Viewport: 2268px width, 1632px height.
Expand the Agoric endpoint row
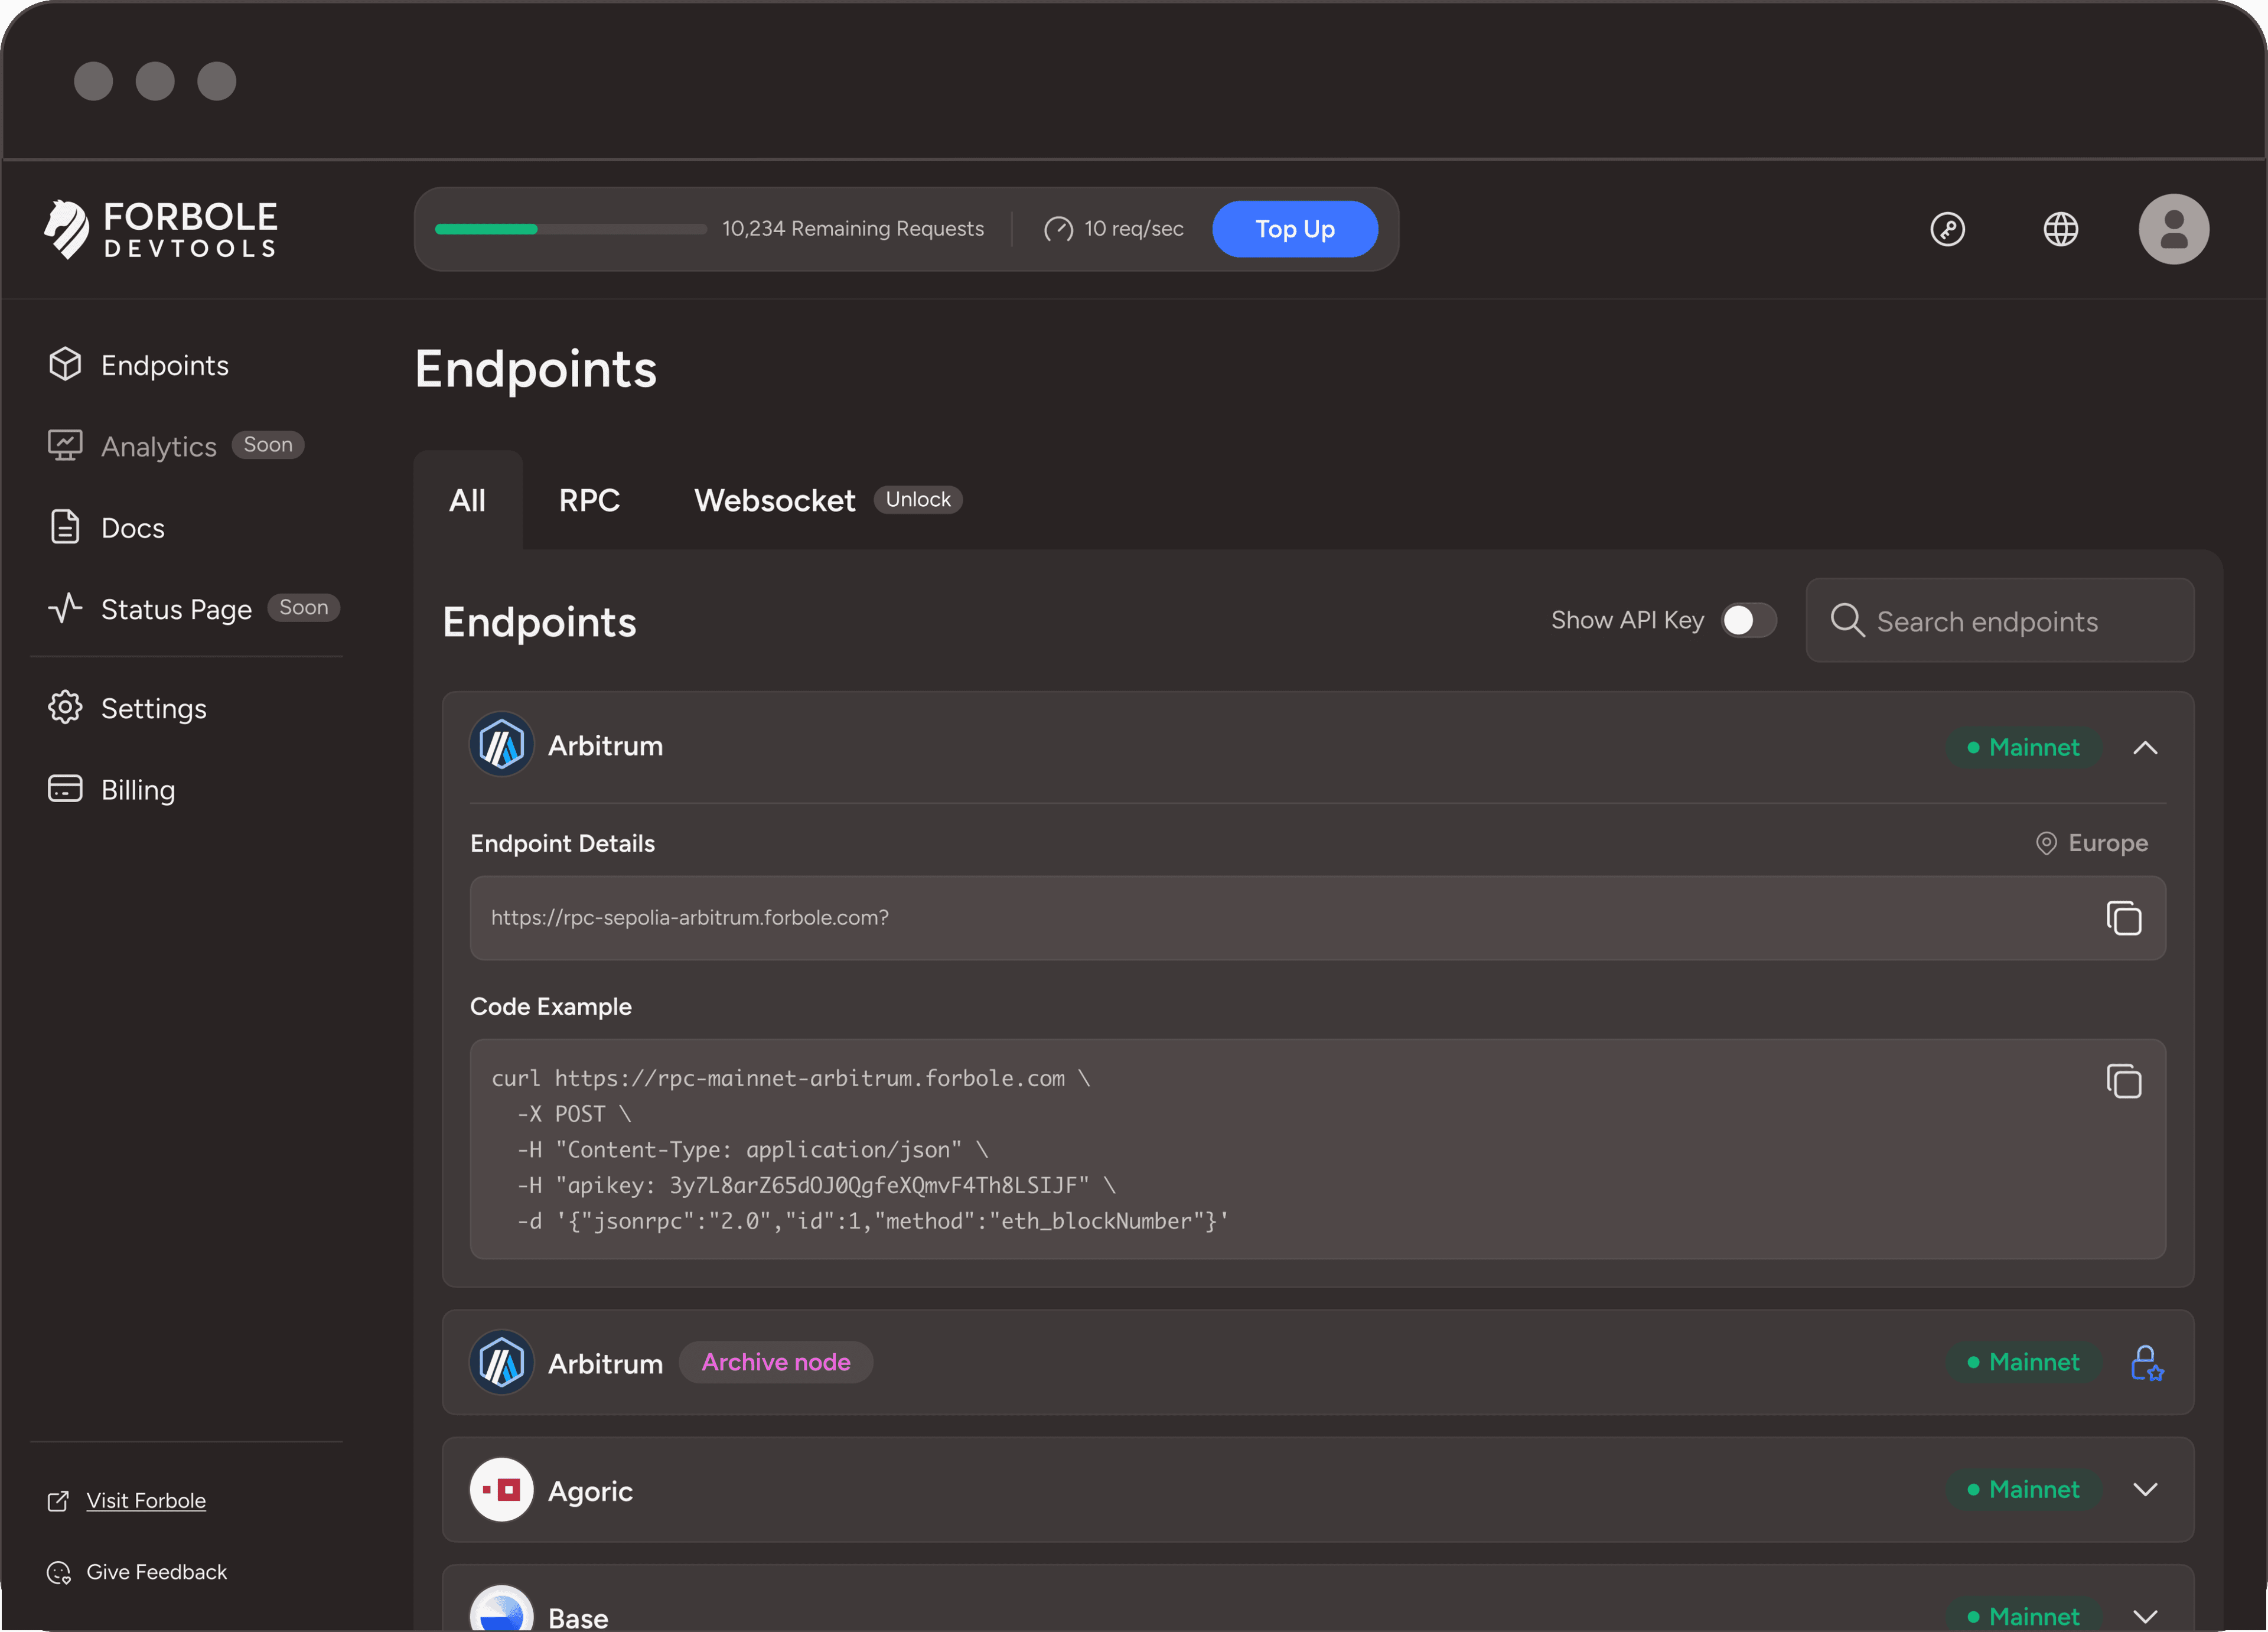(x=2145, y=1489)
